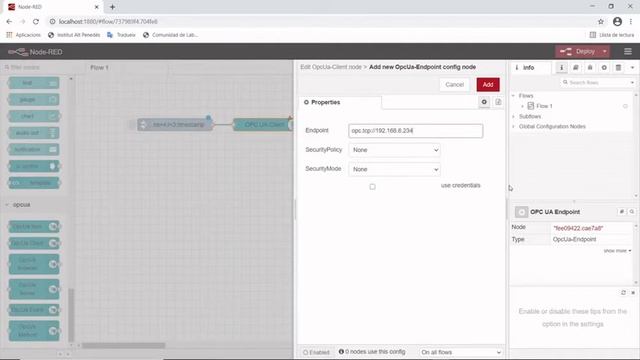
Task: Select the template palette node
Action: pos(34,183)
